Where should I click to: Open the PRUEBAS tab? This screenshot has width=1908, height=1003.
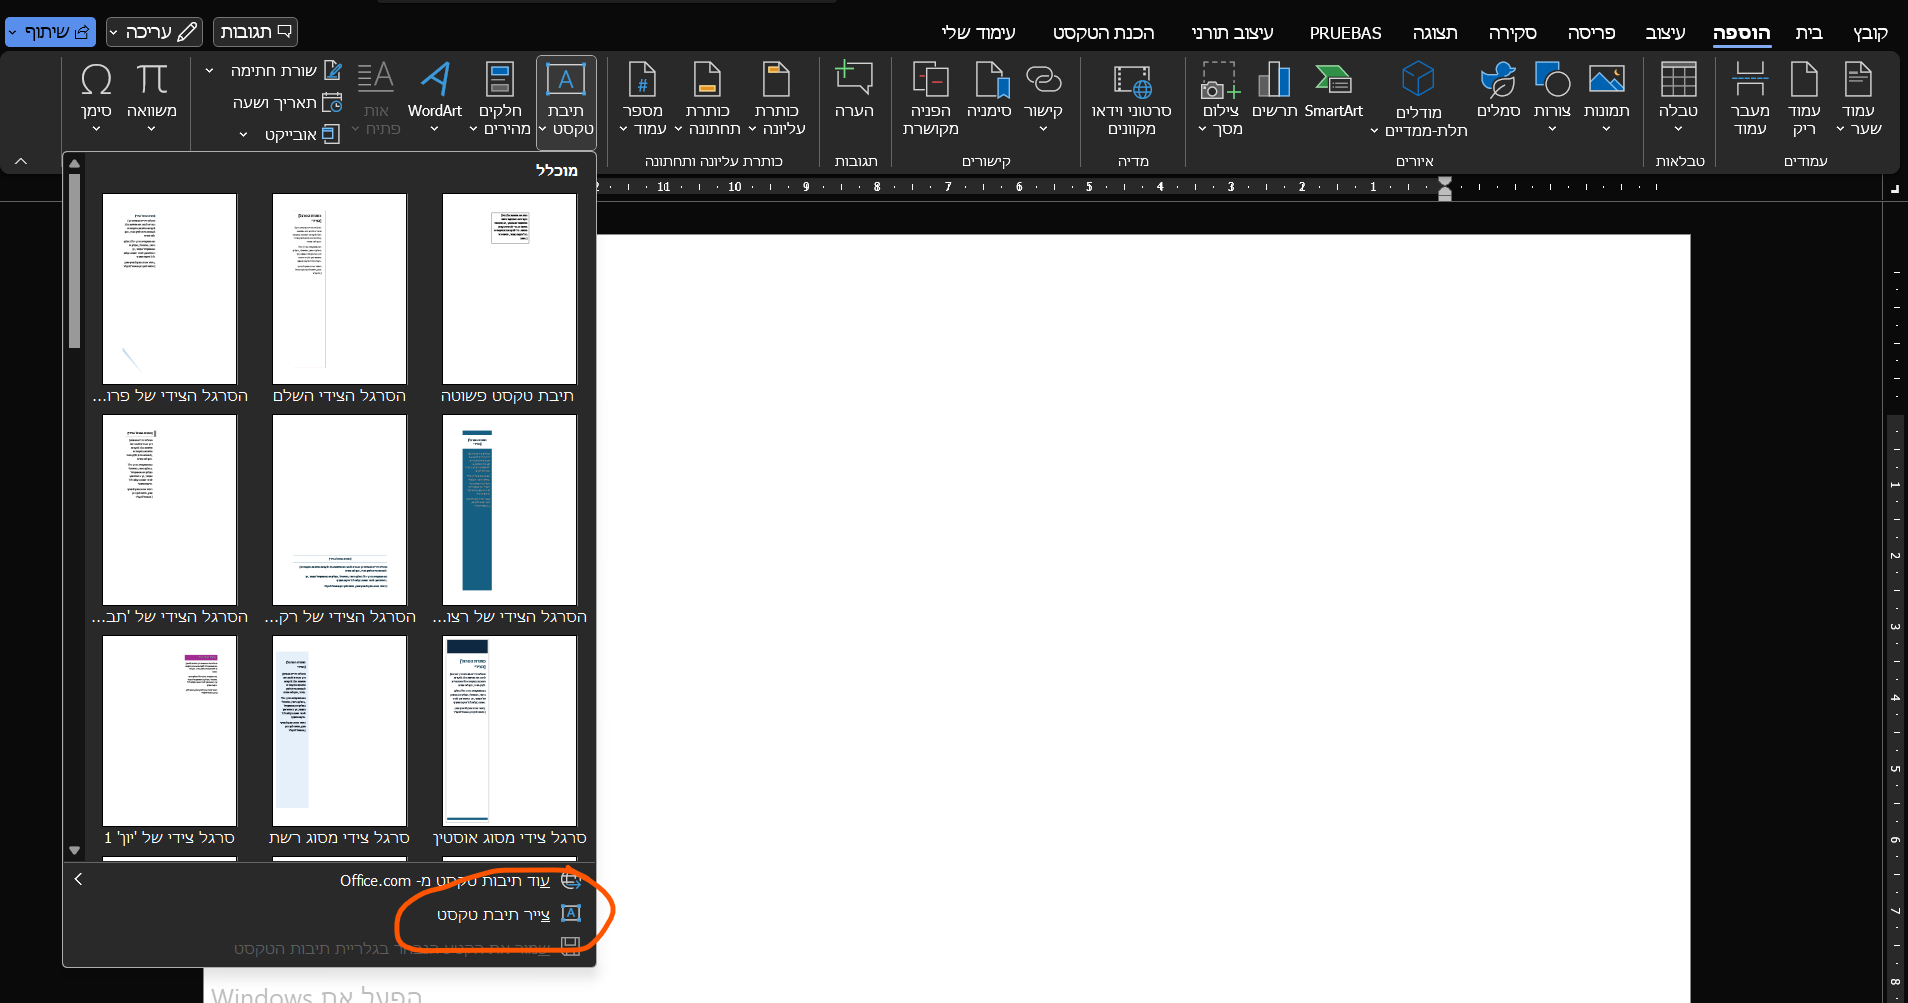[x=1345, y=33]
